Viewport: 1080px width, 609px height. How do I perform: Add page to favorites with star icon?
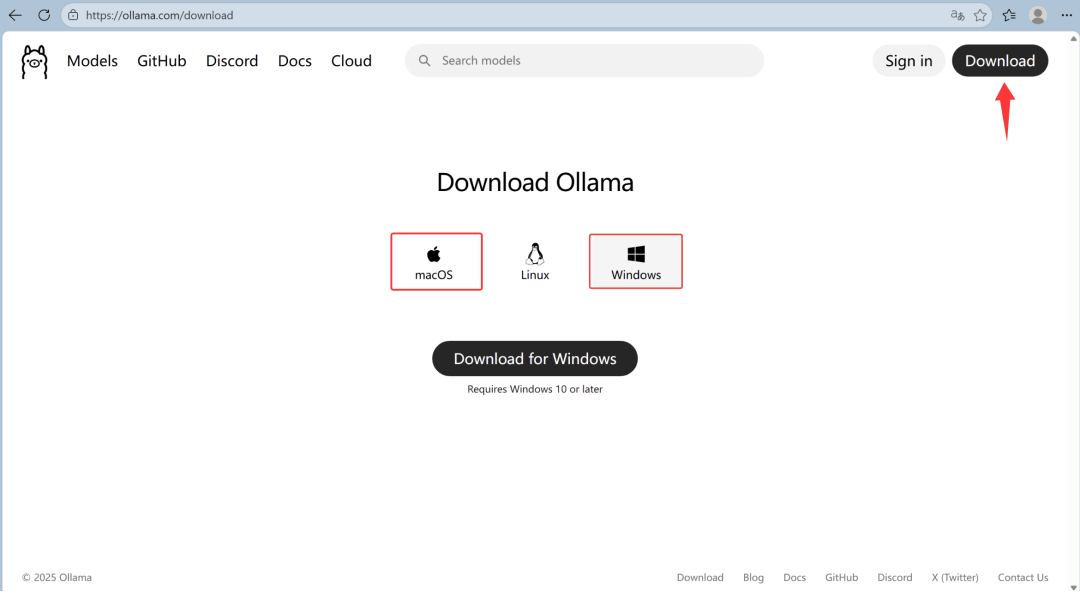[x=980, y=15]
